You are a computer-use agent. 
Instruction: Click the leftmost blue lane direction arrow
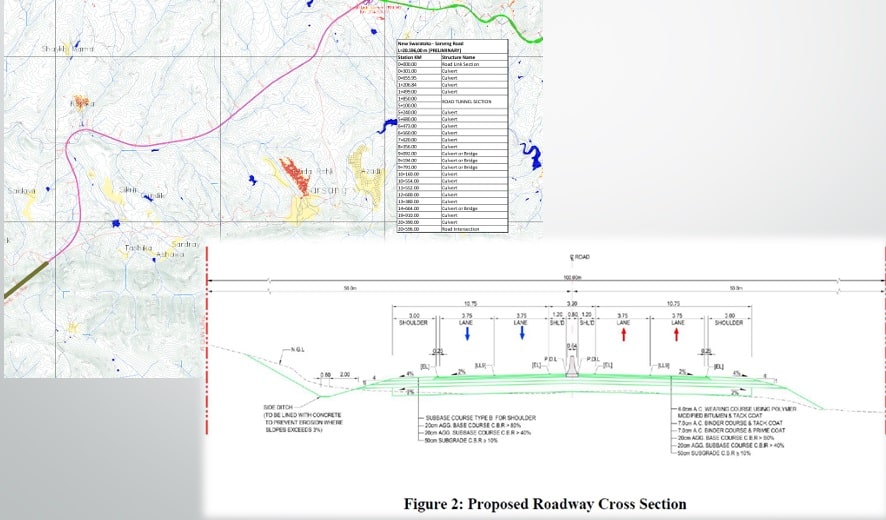tap(467, 334)
